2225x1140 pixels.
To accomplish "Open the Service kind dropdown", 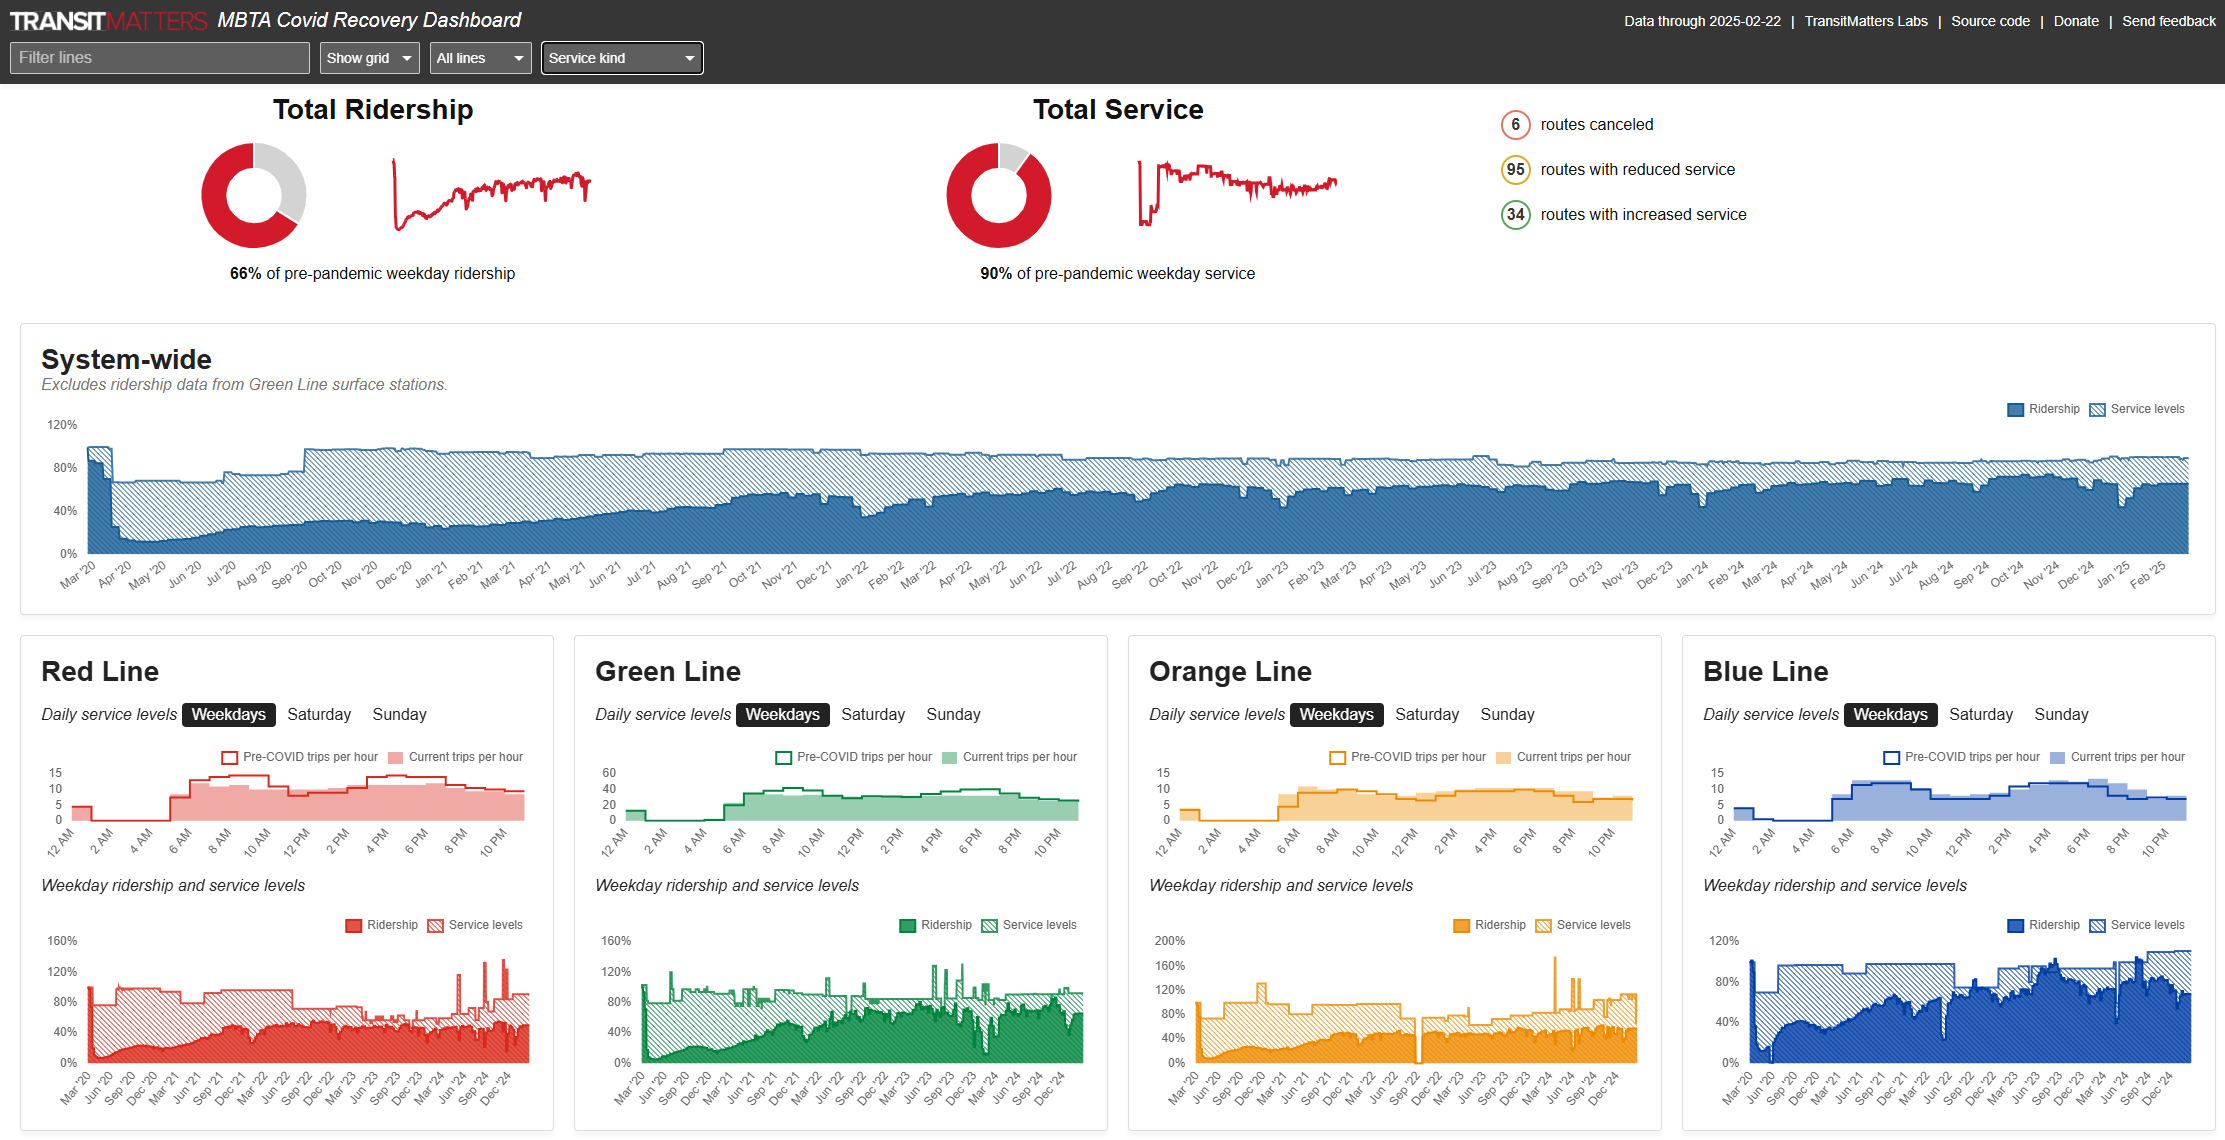I will tap(622, 58).
